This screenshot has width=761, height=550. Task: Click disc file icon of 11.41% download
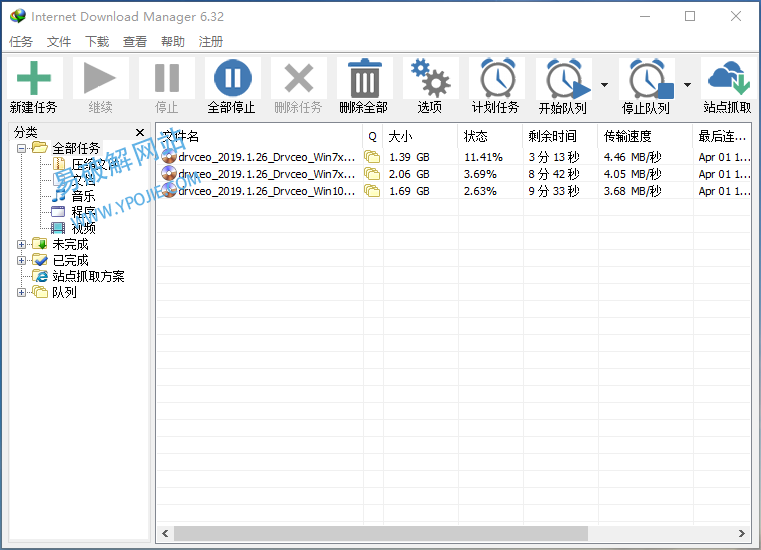pyautogui.click(x=169, y=157)
